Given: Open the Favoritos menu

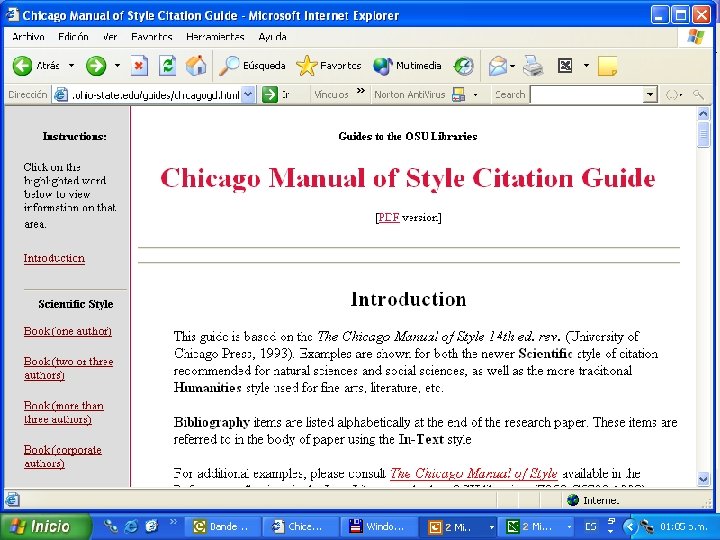Looking at the screenshot, I should pos(152,37).
